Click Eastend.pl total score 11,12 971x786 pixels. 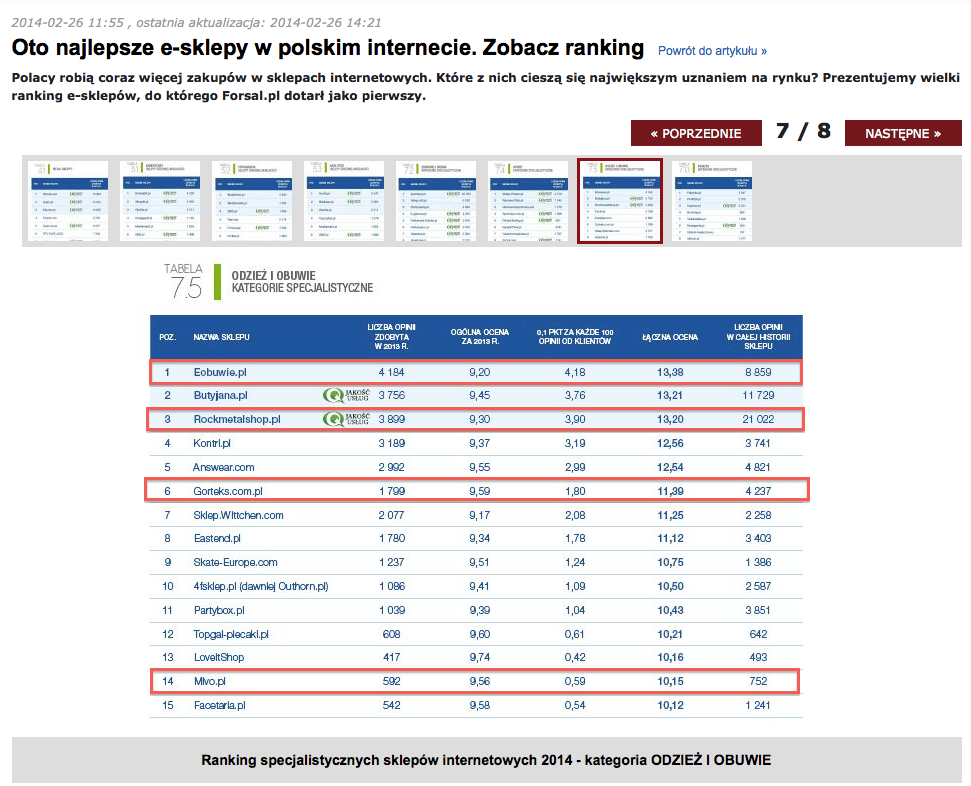(670, 538)
